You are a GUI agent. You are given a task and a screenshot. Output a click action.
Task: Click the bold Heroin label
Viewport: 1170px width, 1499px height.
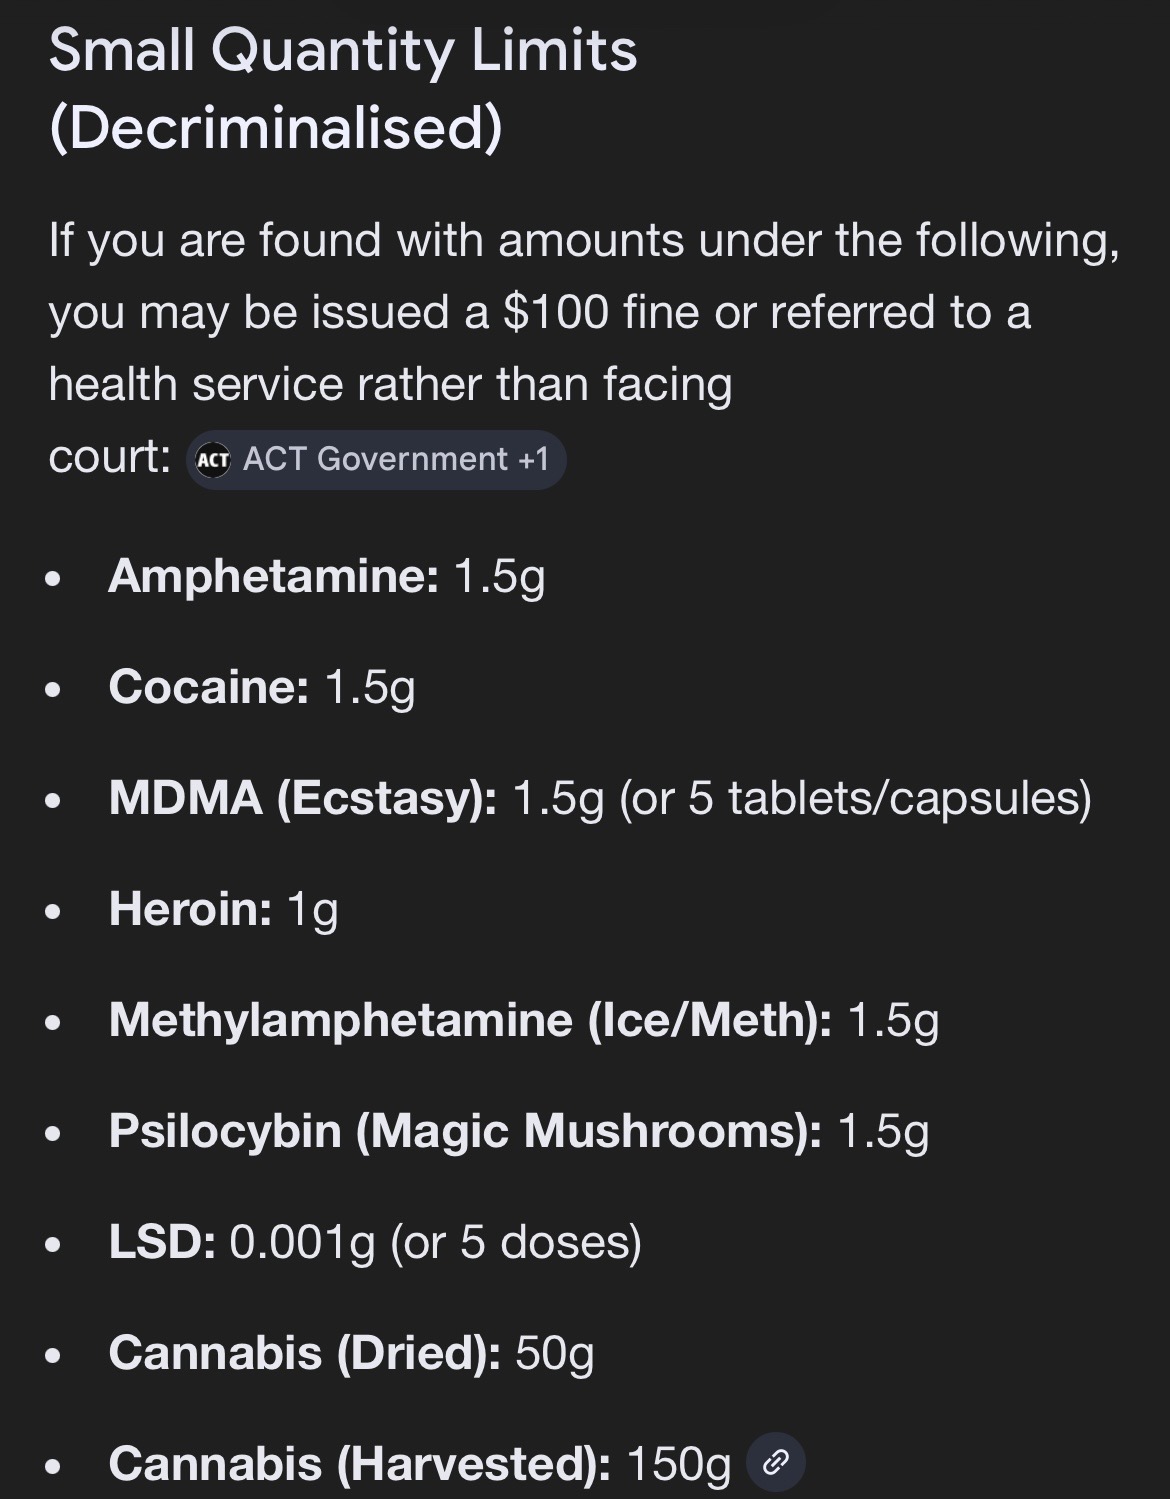(190, 909)
